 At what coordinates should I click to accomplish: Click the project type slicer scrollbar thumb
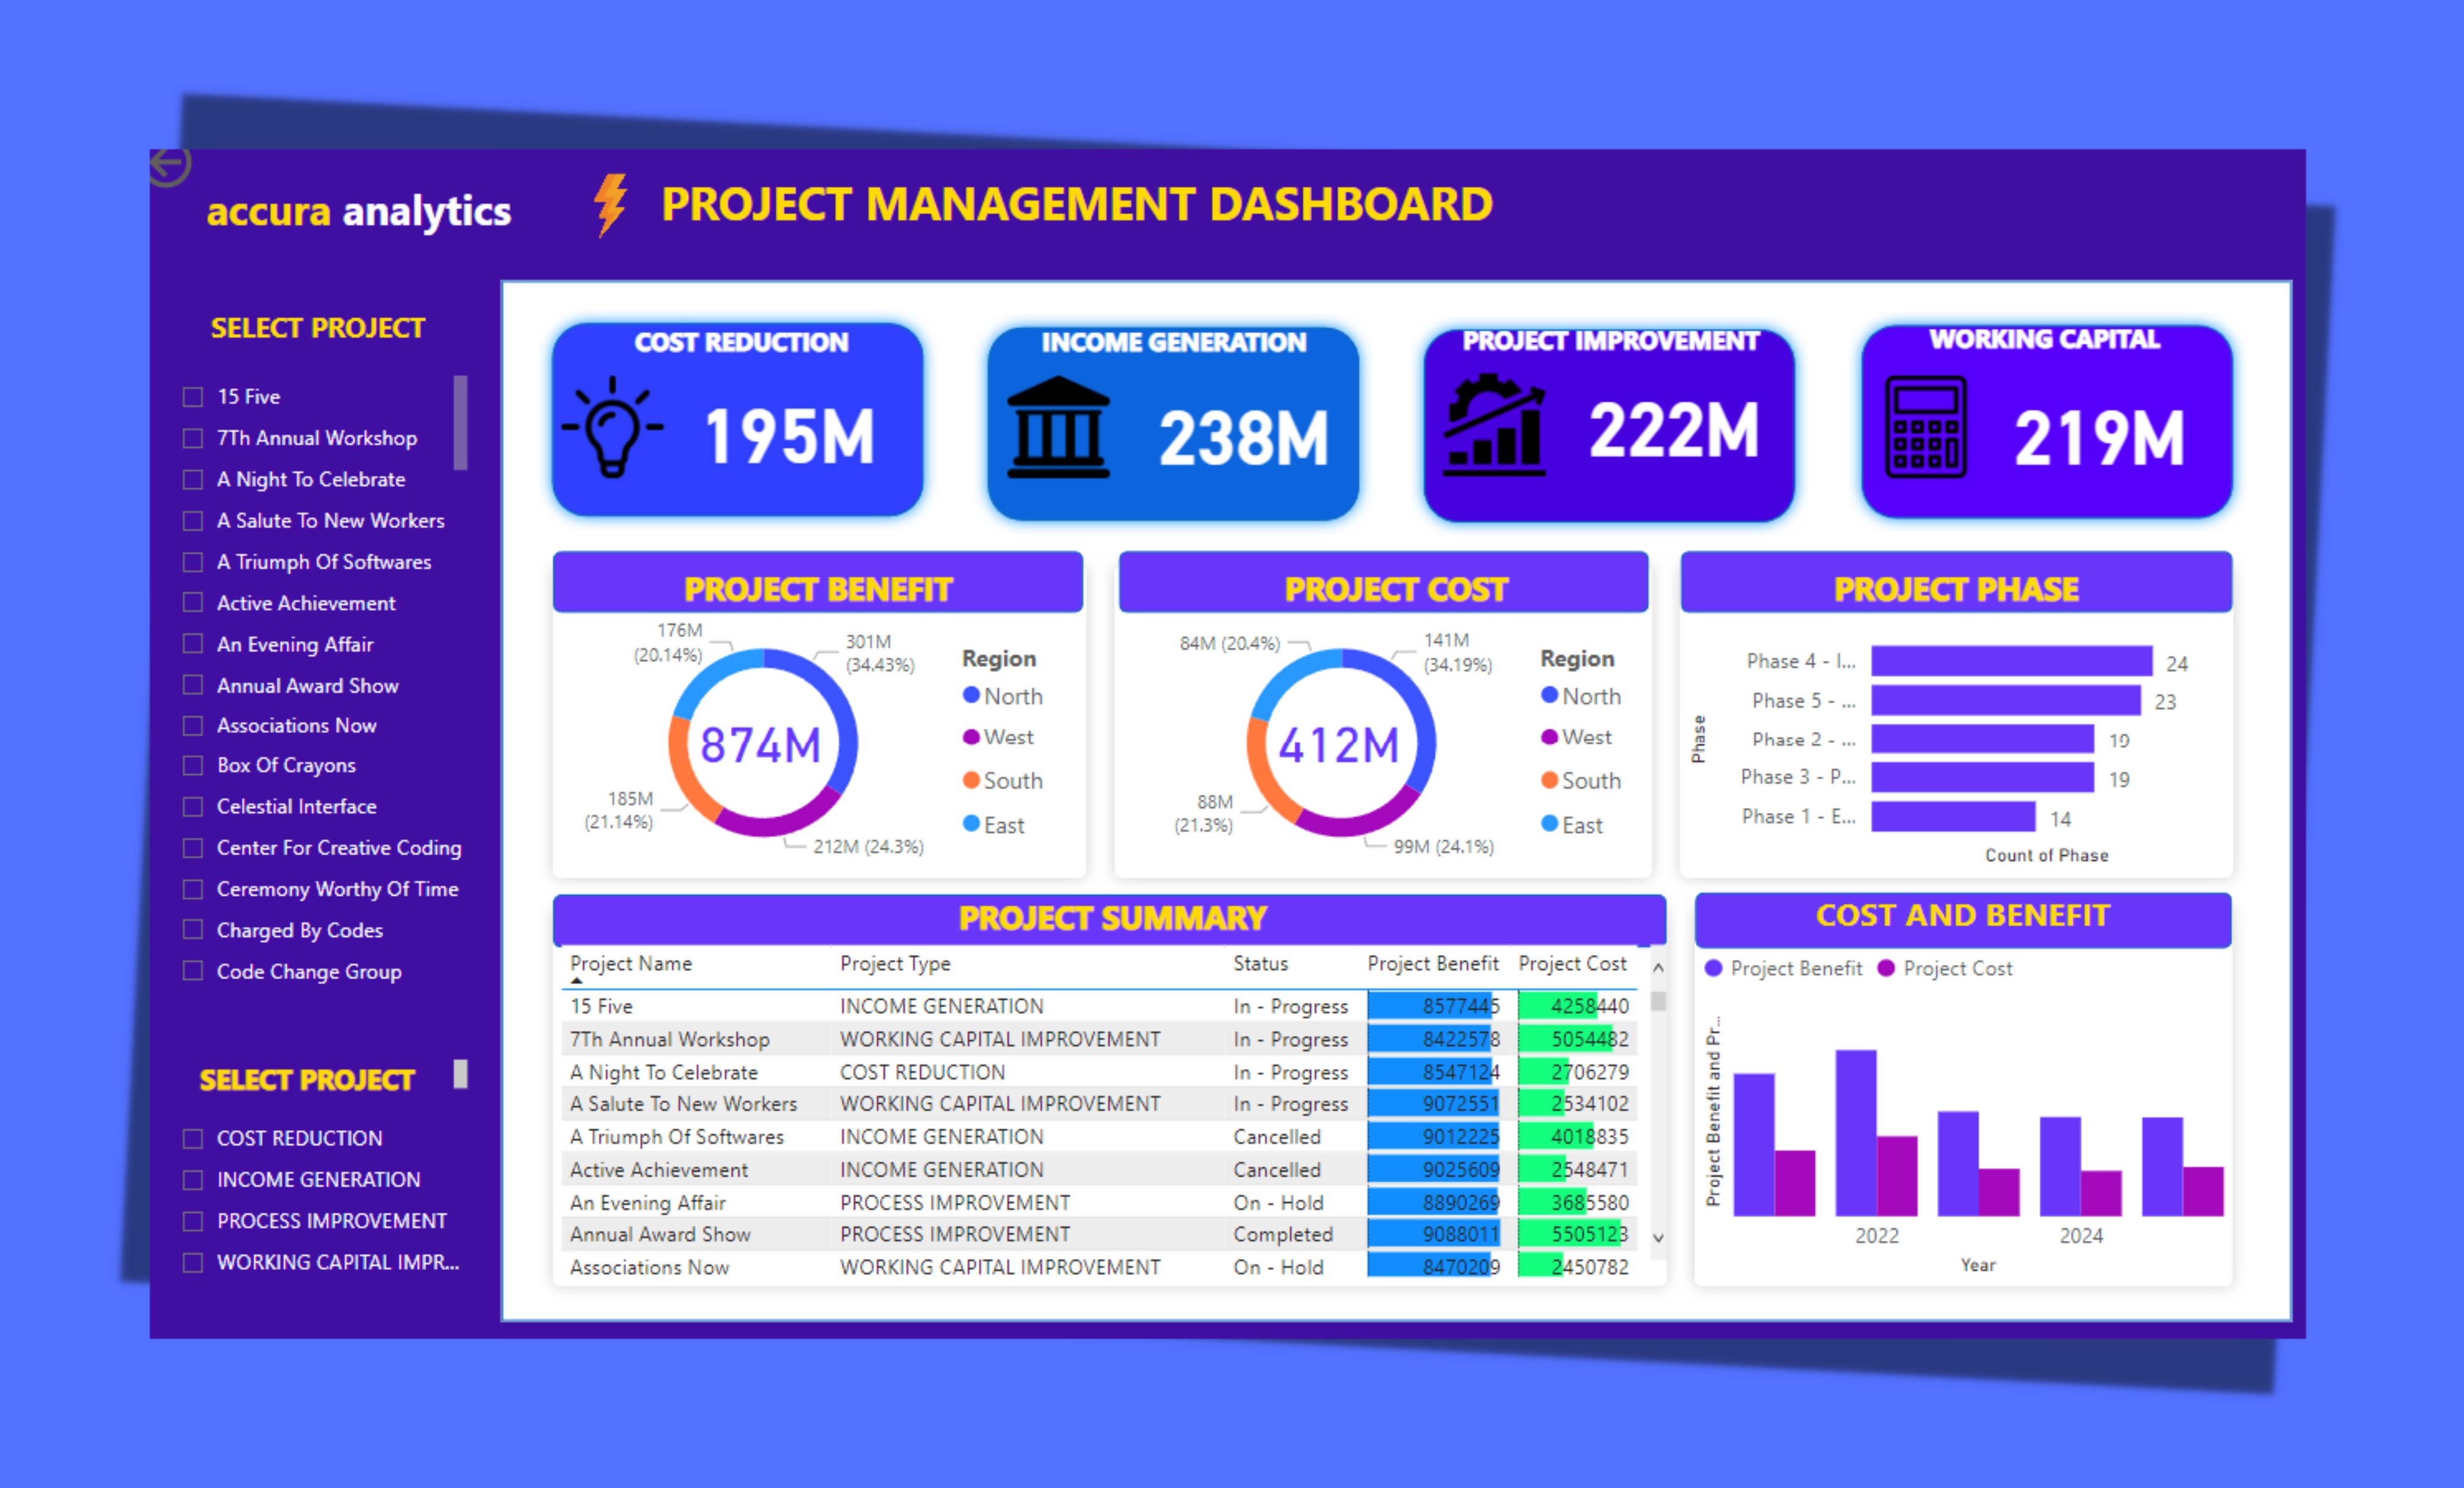tap(461, 1074)
